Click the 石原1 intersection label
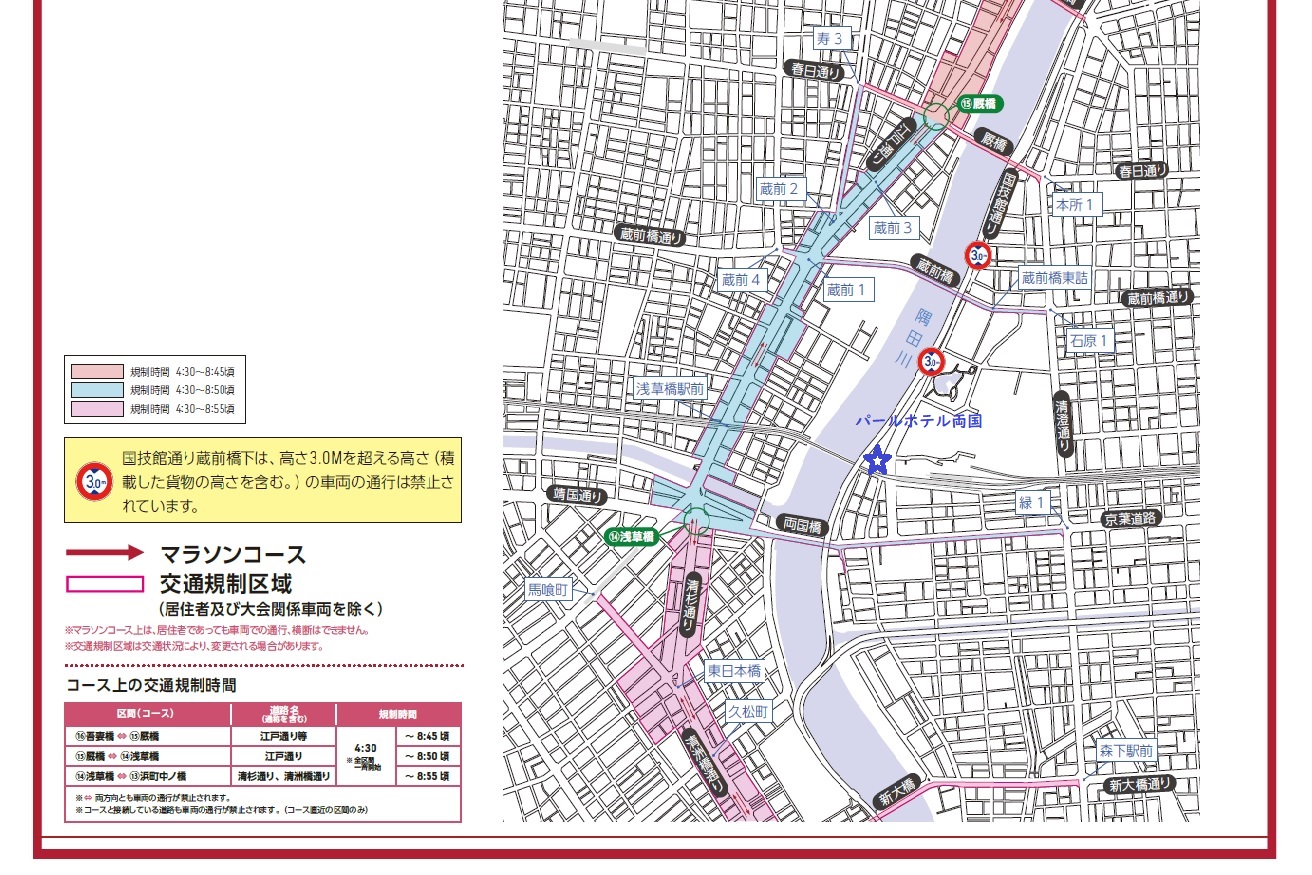 [x=1089, y=341]
